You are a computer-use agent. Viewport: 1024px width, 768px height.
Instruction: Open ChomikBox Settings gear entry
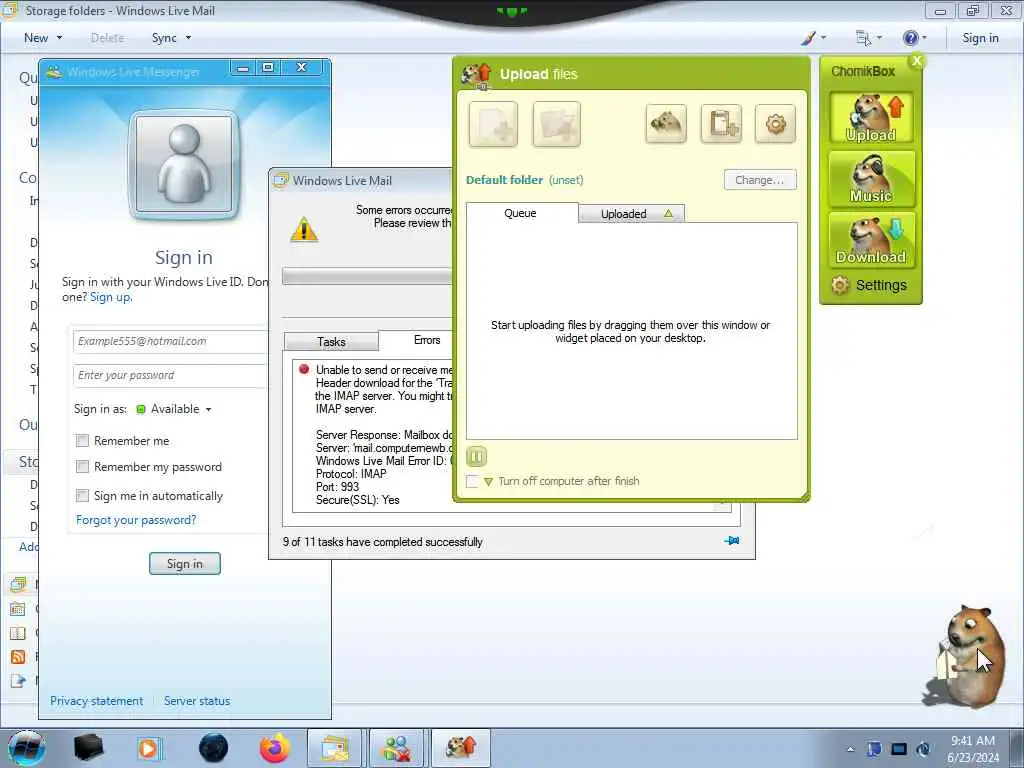click(x=869, y=285)
